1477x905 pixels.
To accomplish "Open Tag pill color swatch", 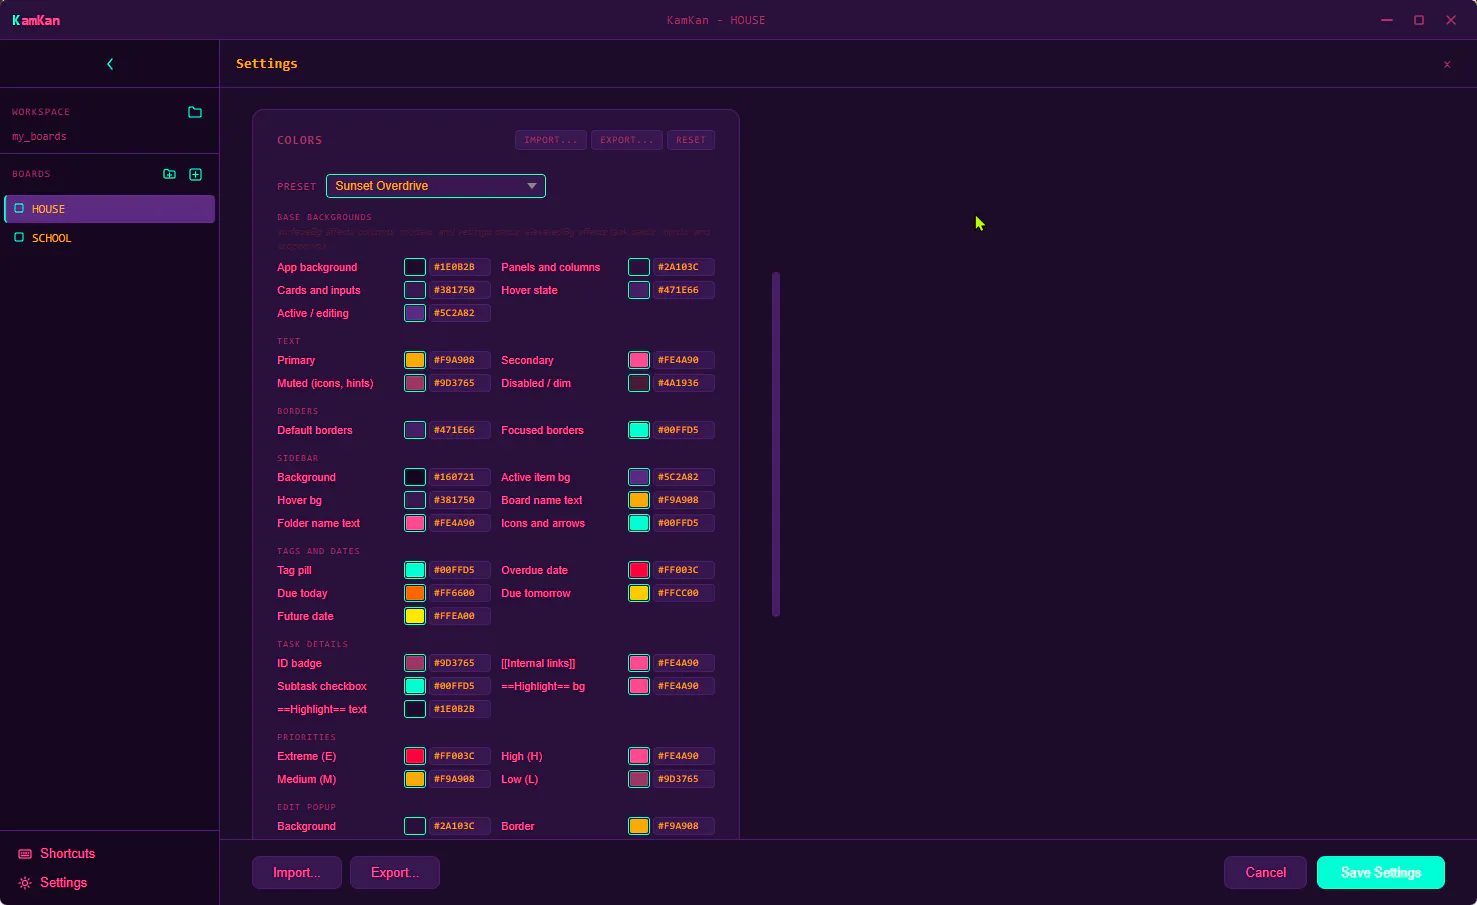I will pyautogui.click(x=415, y=570).
